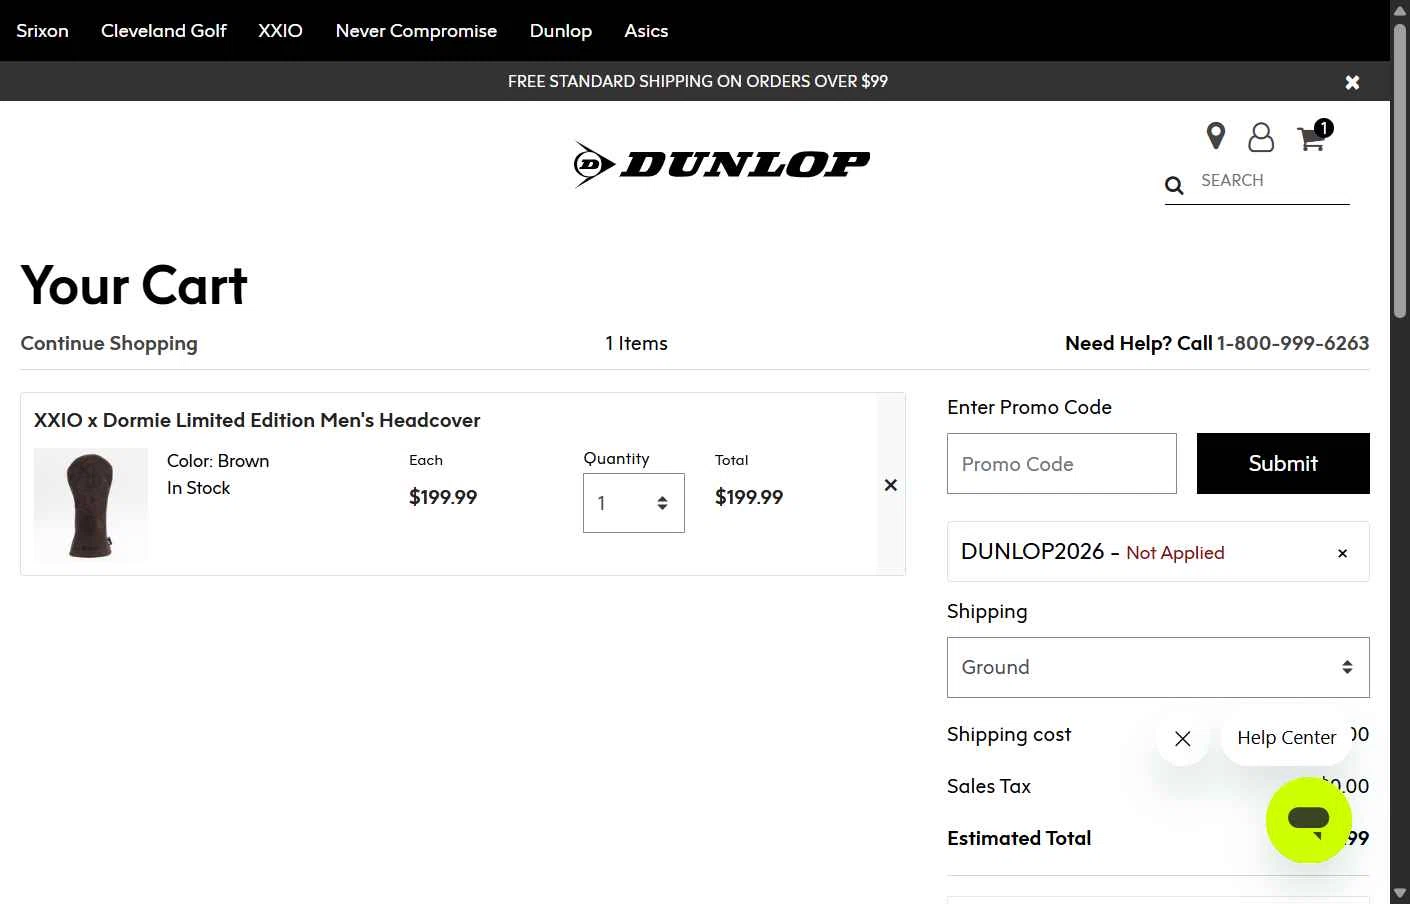1410x904 pixels.
Task: Click the 'Not Applied' promo status text
Action: 1175,553
